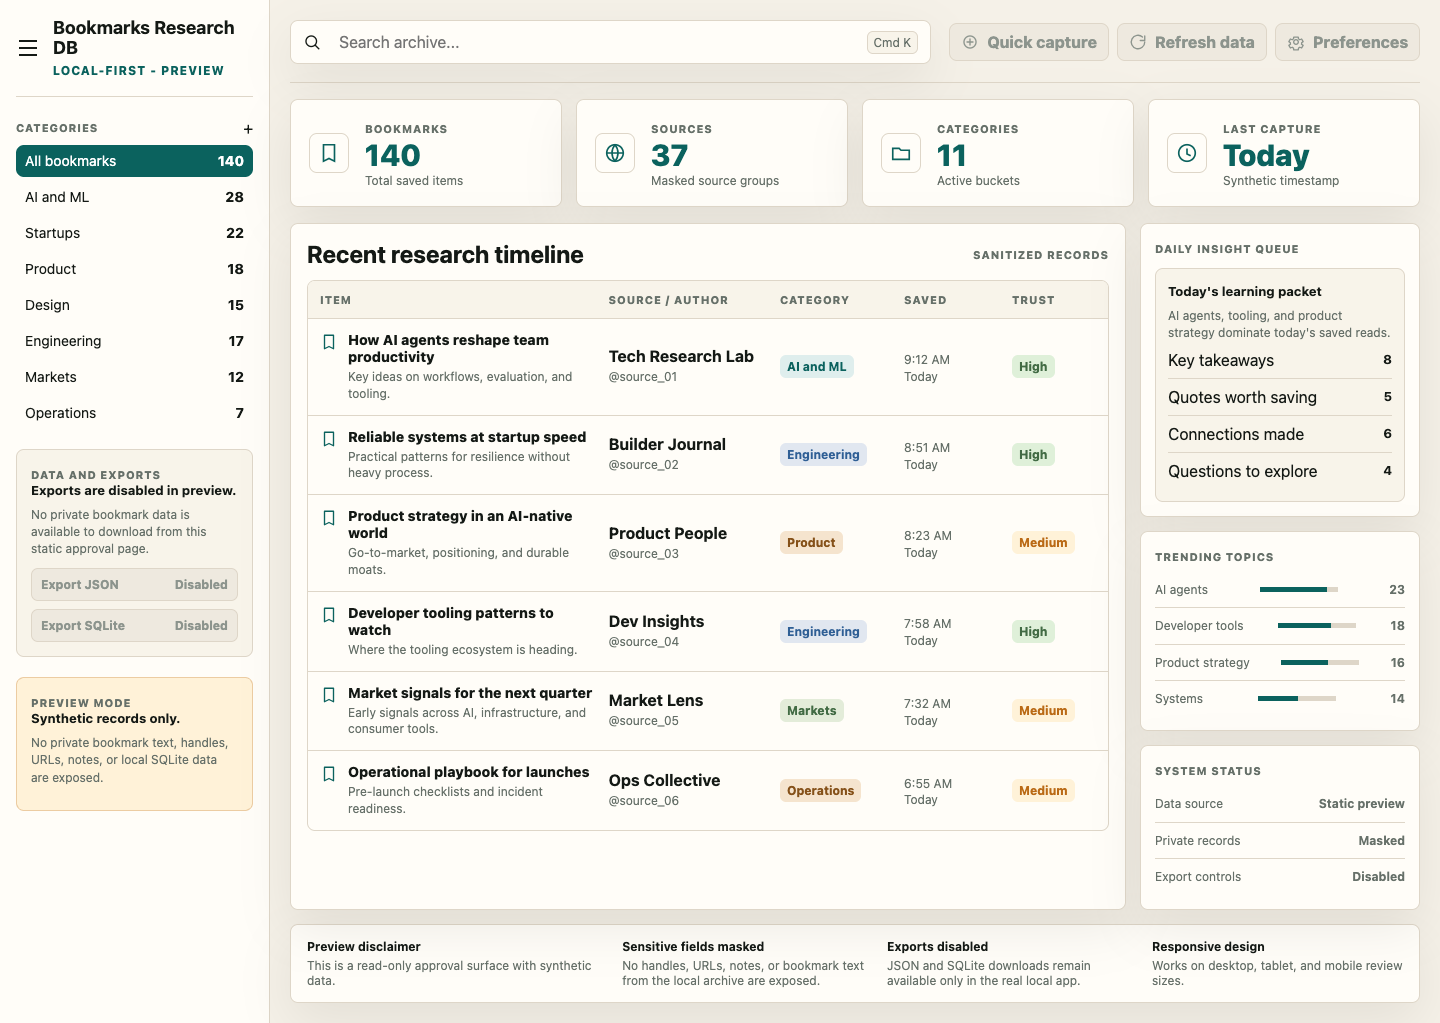The height and width of the screenshot is (1023, 1440).
Task: Click the 9:12 AM saved time
Action: [927, 360]
